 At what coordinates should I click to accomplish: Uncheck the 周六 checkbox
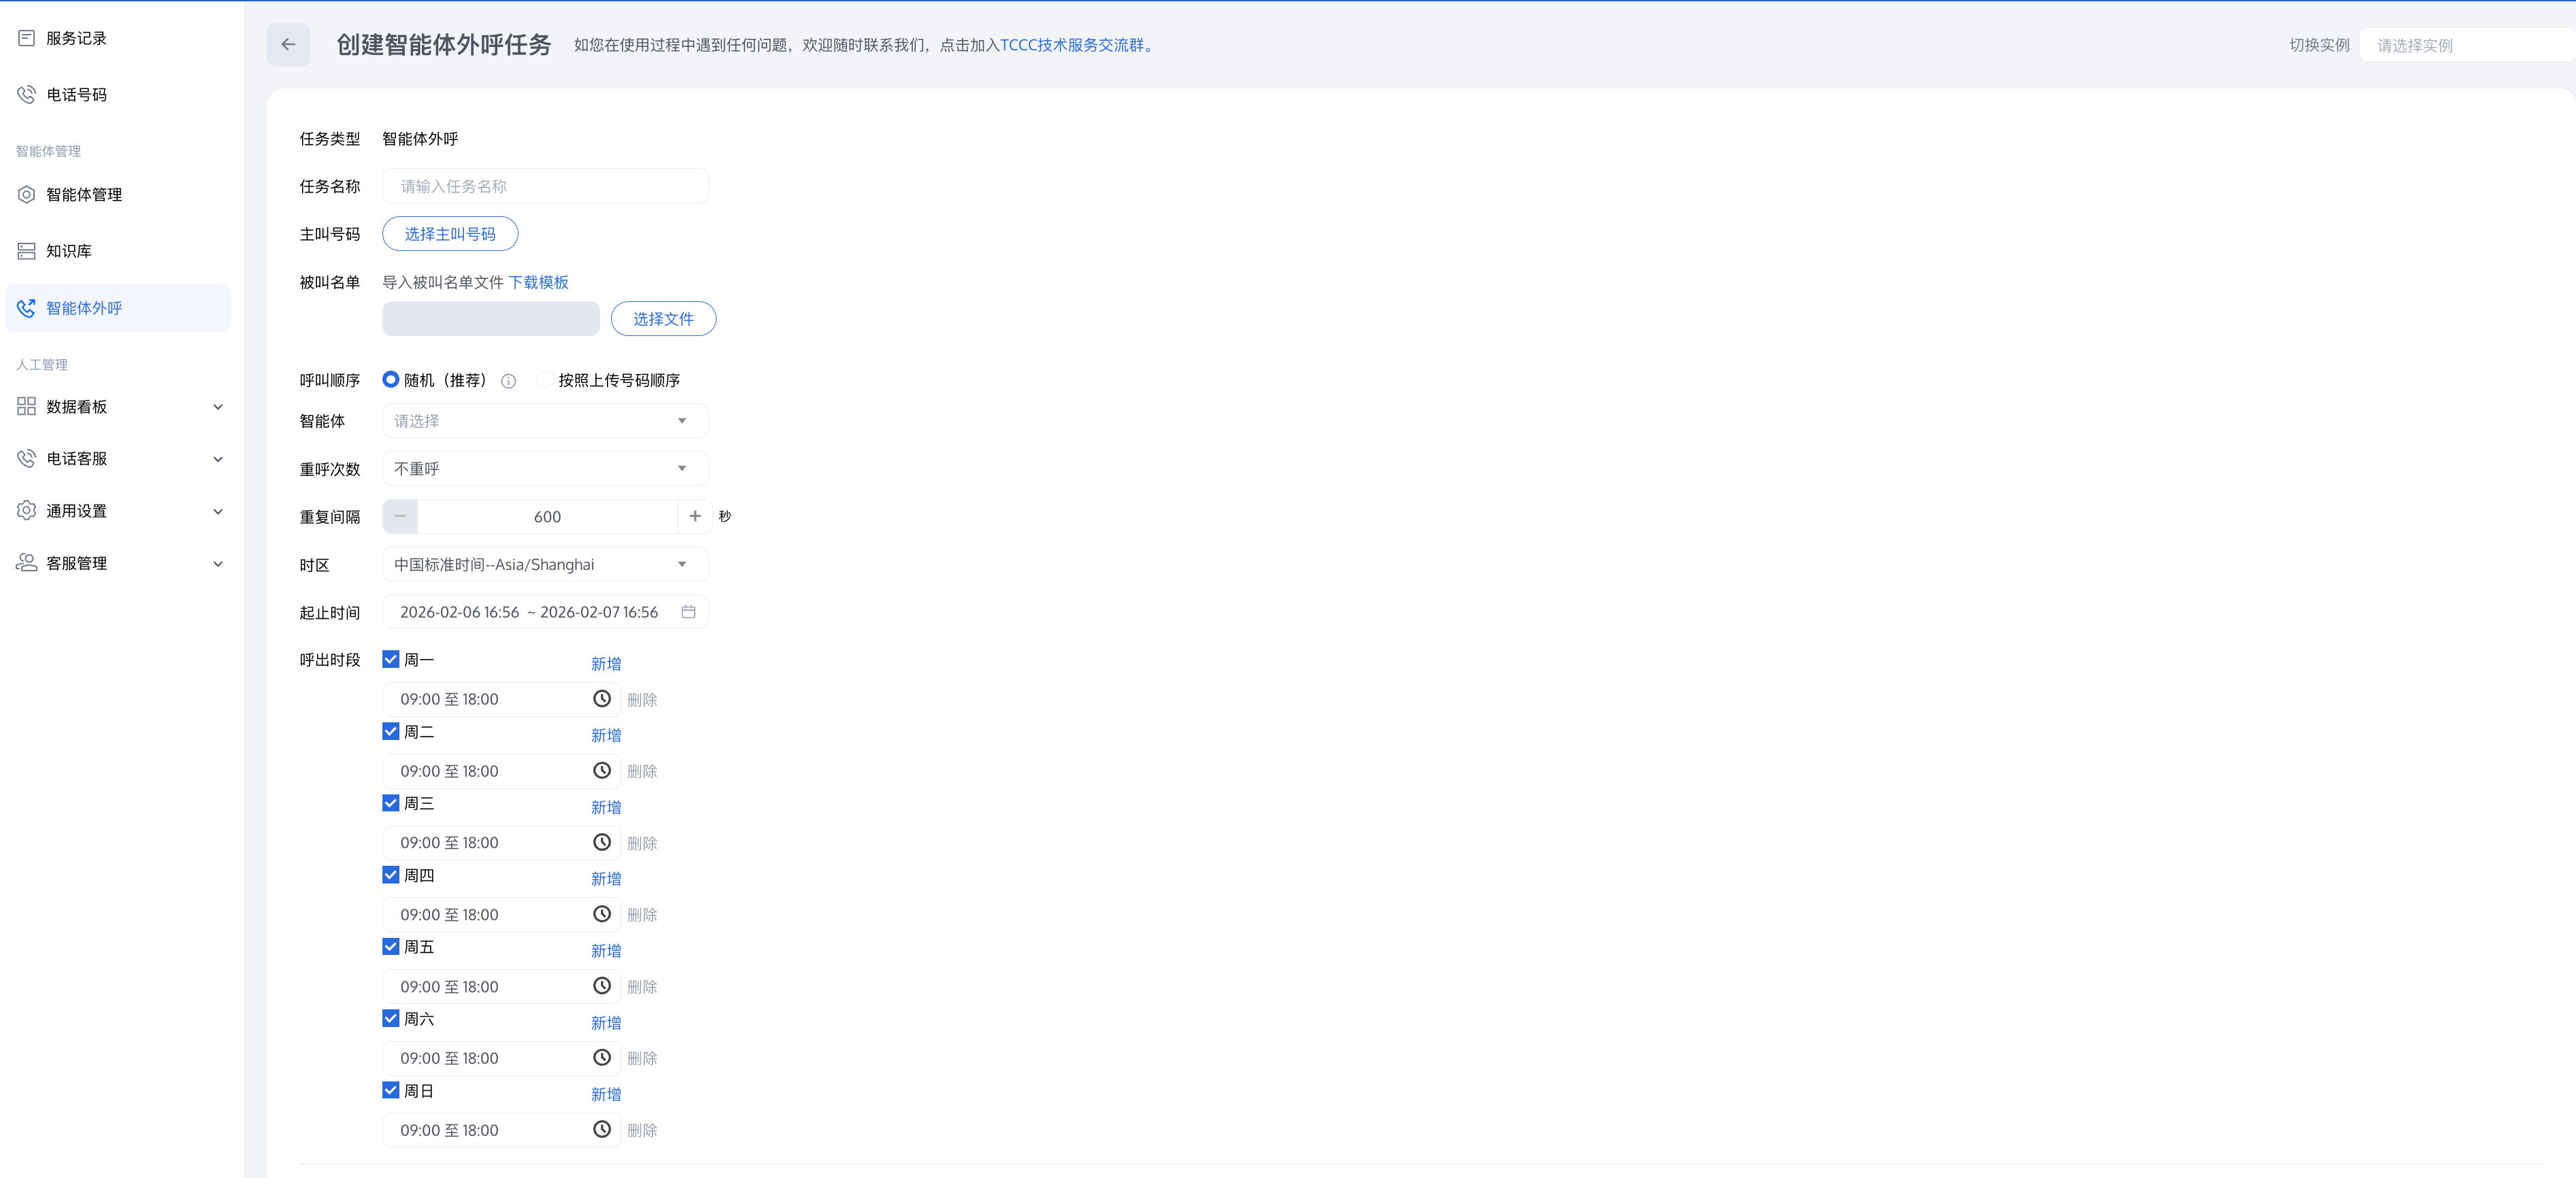pyautogui.click(x=391, y=1018)
